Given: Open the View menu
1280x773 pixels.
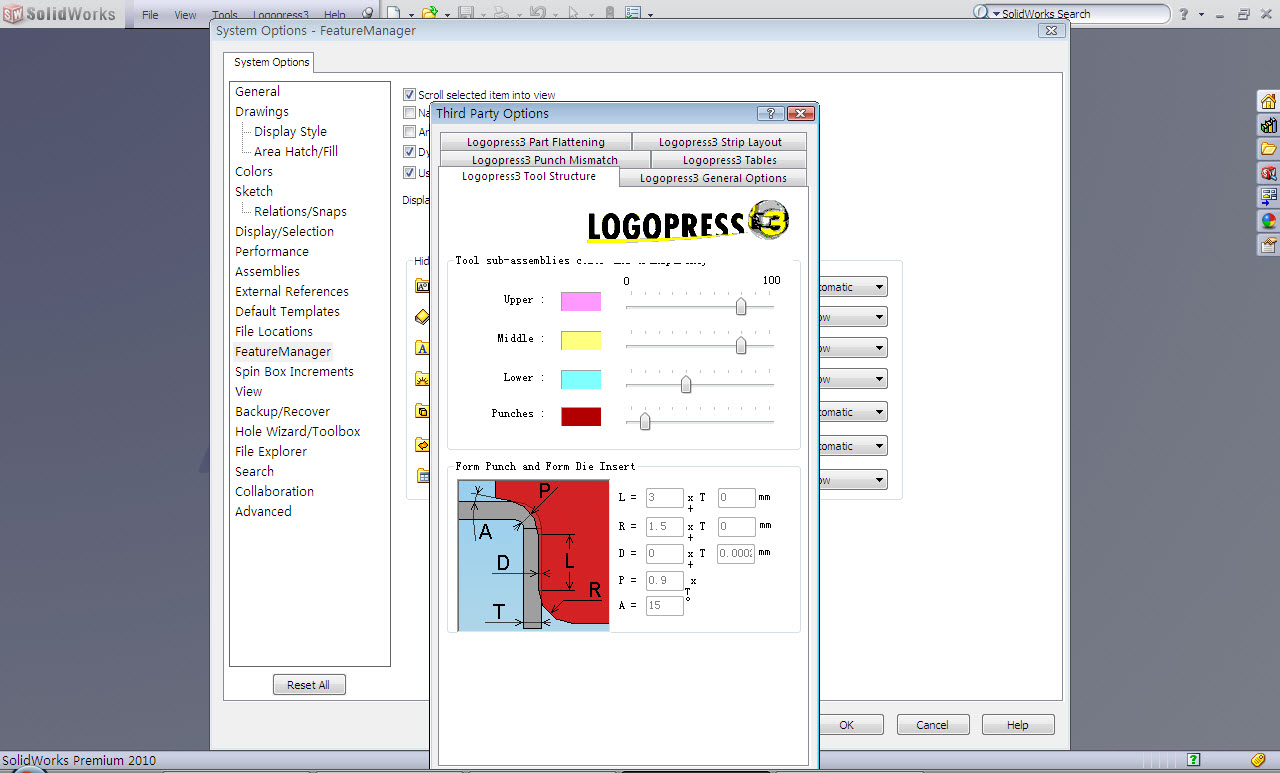Looking at the screenshot, I should point(185,15).
